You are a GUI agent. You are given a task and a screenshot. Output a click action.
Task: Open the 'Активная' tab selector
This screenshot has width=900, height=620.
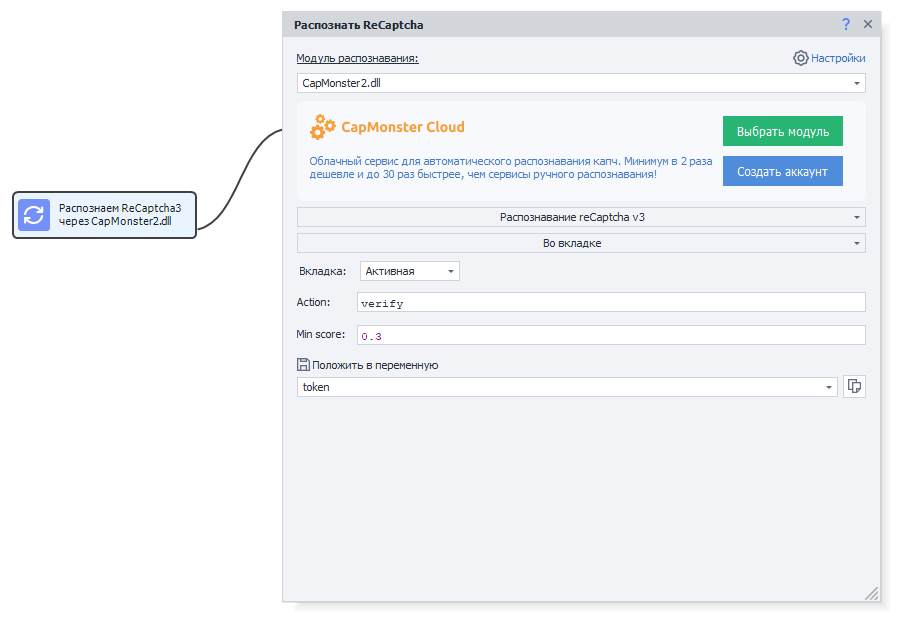point(409,271)
